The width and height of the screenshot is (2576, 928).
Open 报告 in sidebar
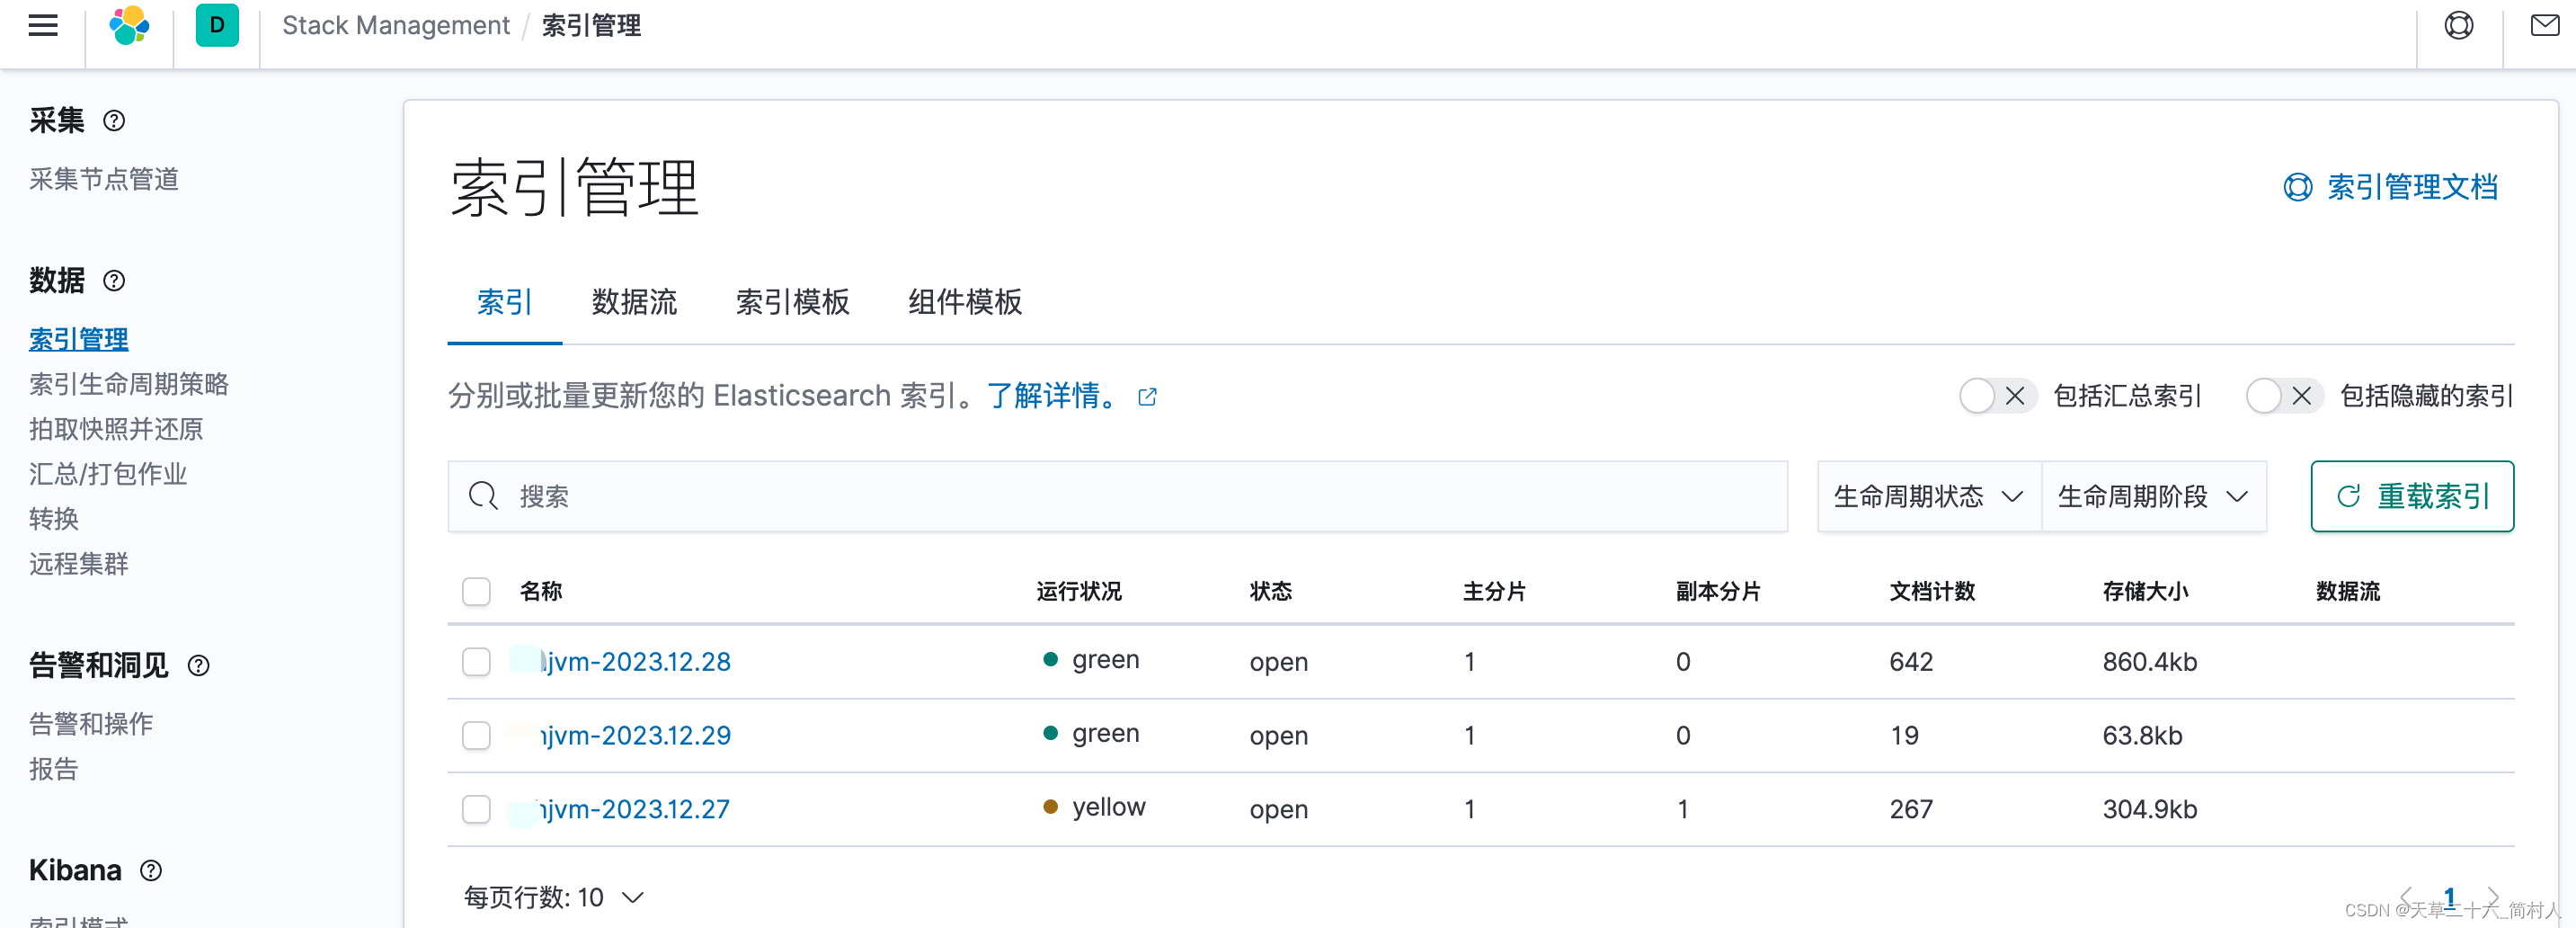(x=54, y=769)
